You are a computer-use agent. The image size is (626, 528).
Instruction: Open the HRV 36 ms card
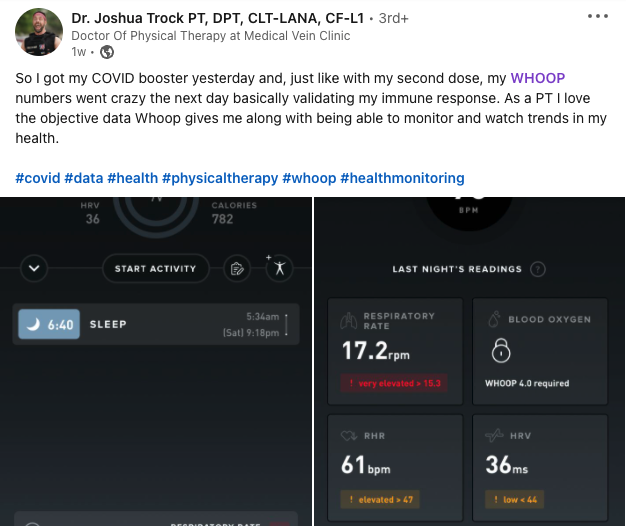(540, 468)
